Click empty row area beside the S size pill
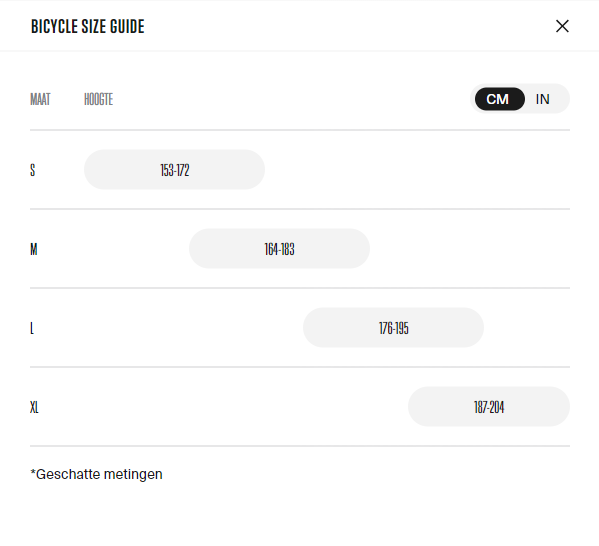 416,170
